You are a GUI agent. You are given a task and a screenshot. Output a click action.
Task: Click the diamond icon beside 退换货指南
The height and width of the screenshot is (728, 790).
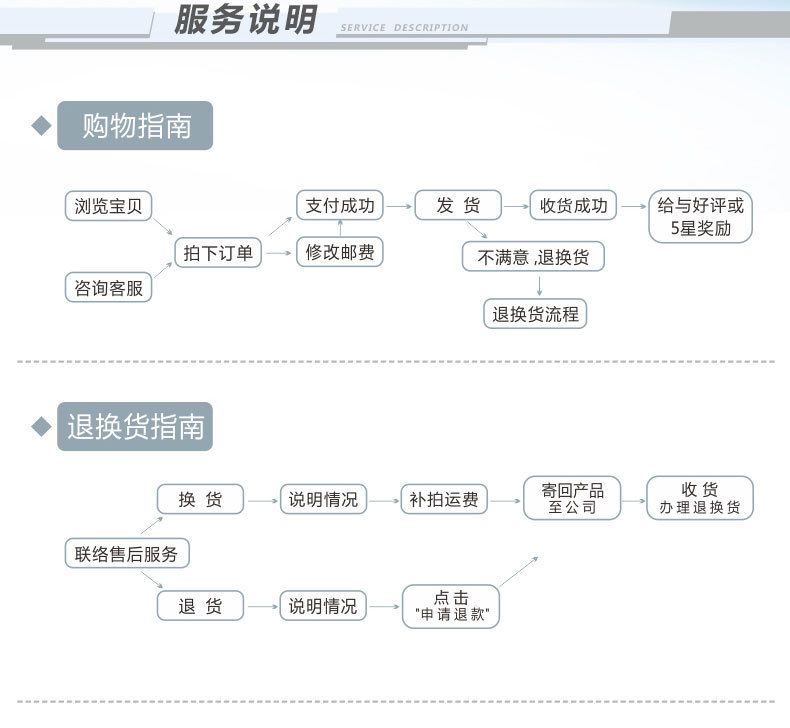pyautogui.click(x=41, y=427)
